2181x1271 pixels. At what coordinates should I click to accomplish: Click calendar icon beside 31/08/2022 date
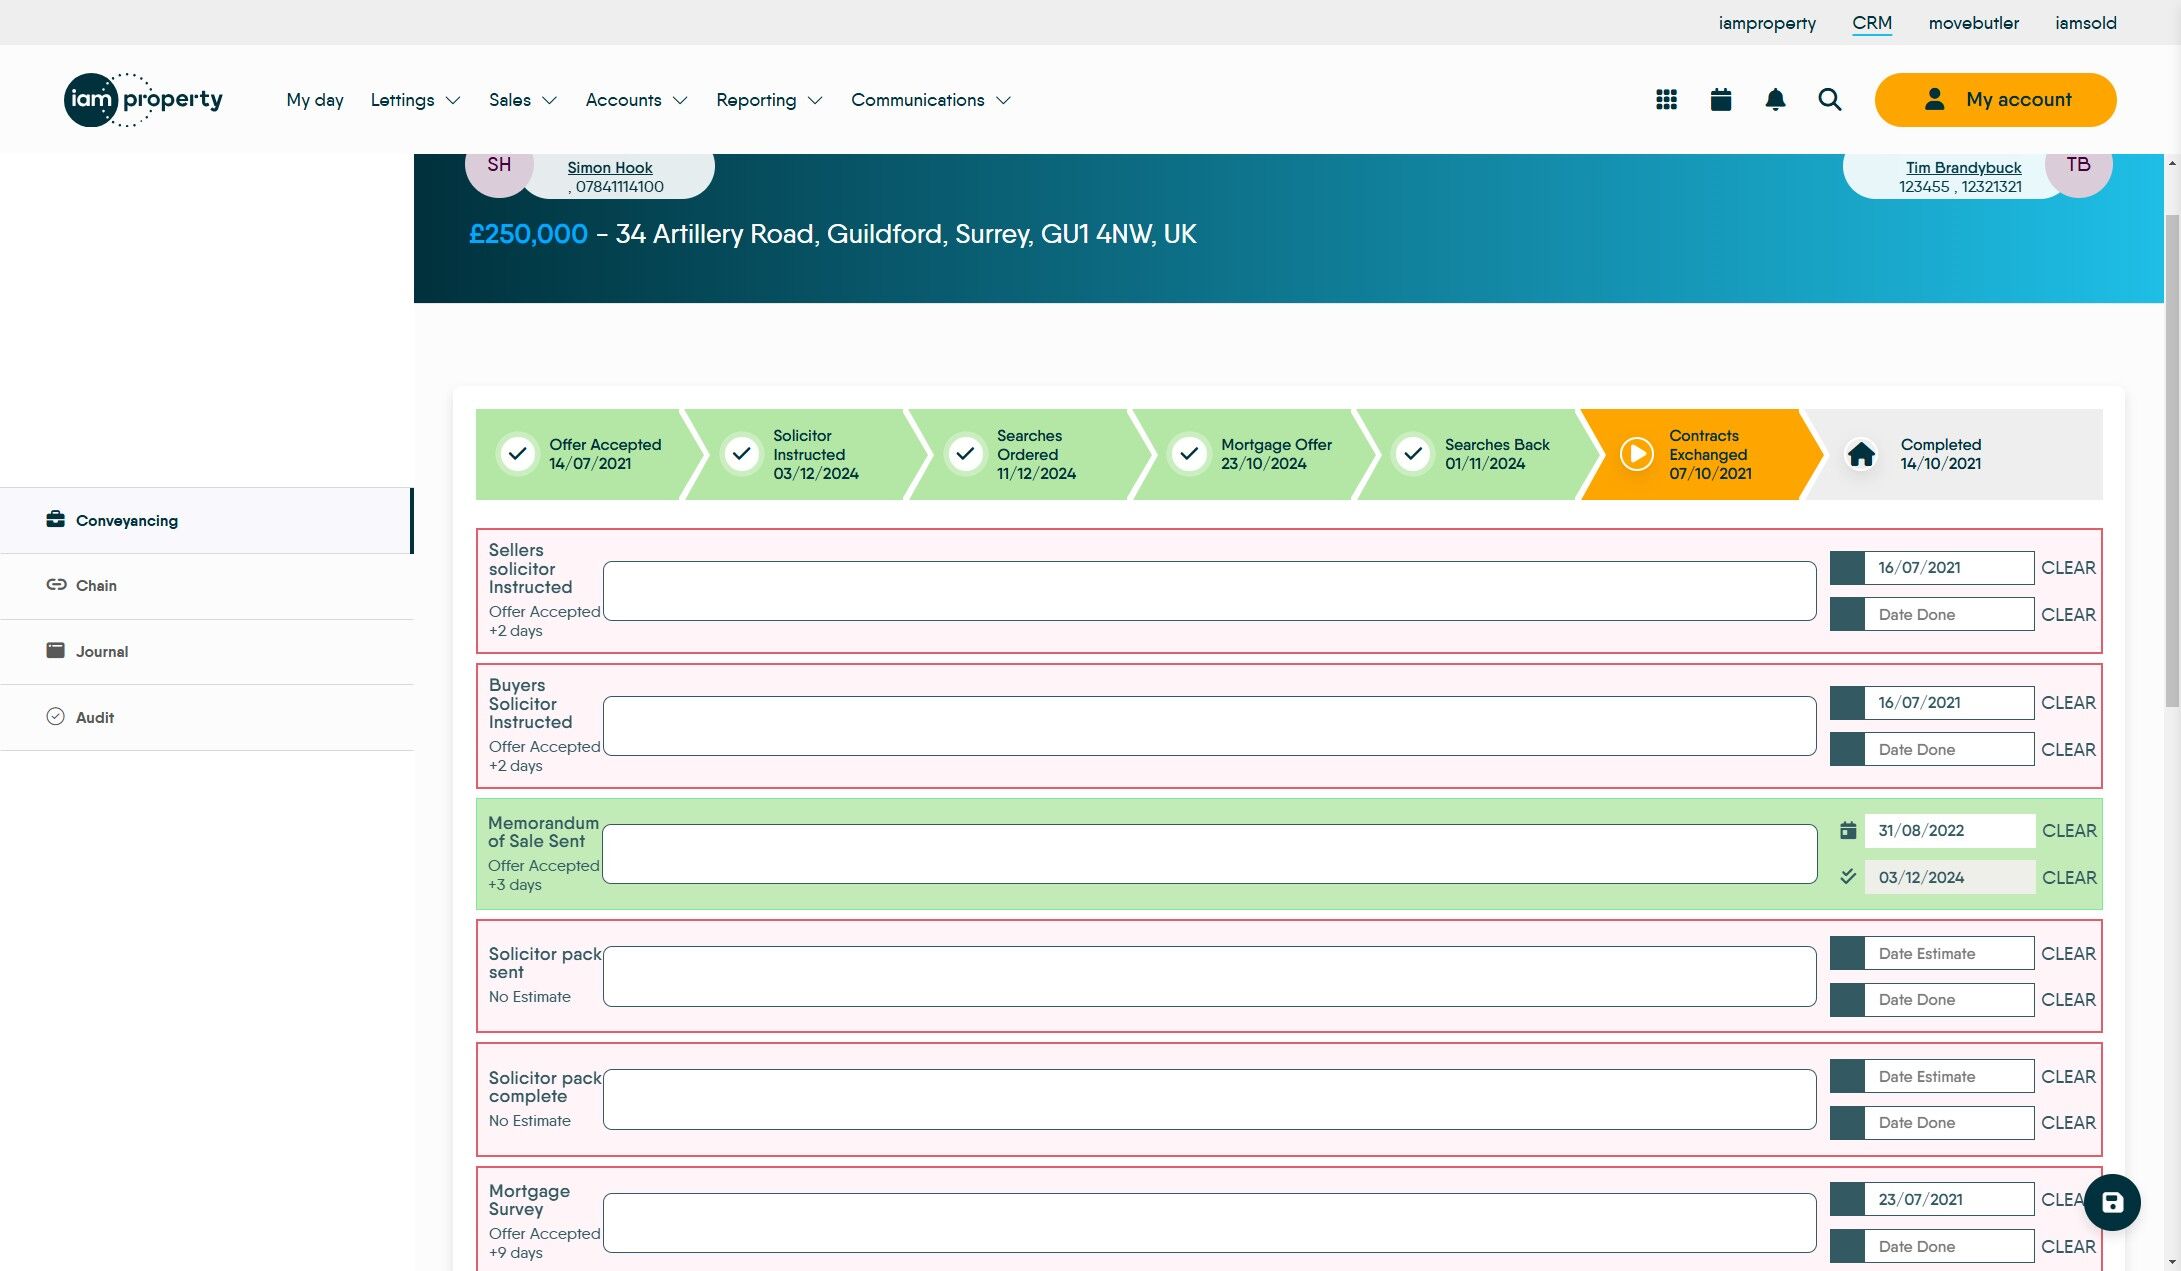(x=1848, y=831)
